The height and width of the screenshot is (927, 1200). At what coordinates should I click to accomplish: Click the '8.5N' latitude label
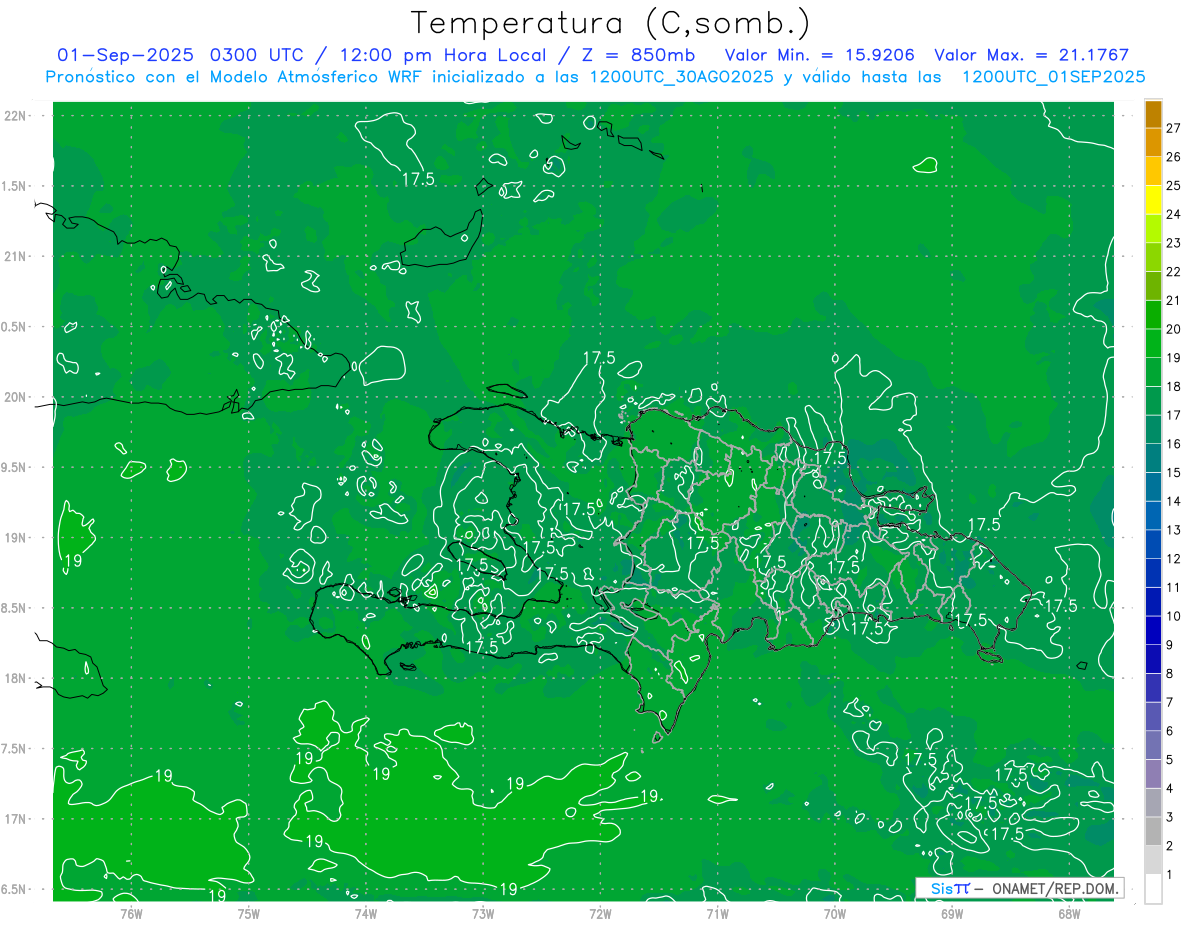click(x=13, y=608)
